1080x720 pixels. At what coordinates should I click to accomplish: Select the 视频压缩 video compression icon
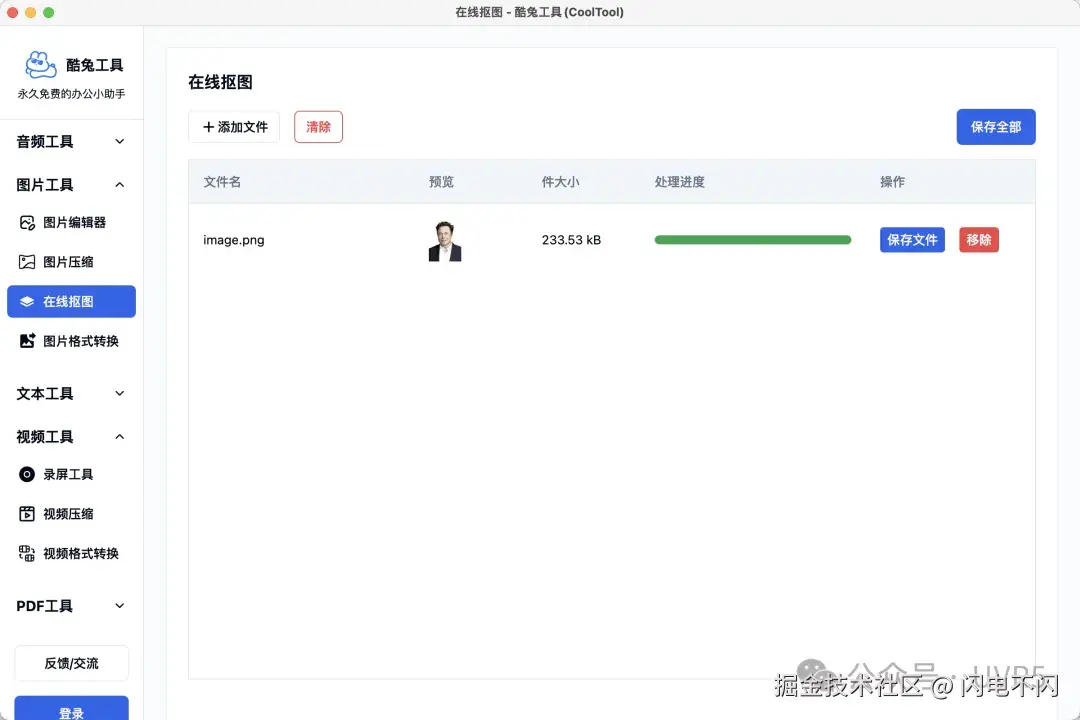[x=27, y=513]
